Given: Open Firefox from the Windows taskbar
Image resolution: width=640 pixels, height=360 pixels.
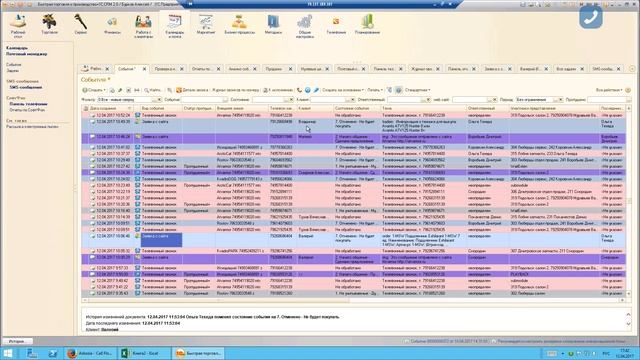Looking at the screenshot, I should click(x=91, y=353).
